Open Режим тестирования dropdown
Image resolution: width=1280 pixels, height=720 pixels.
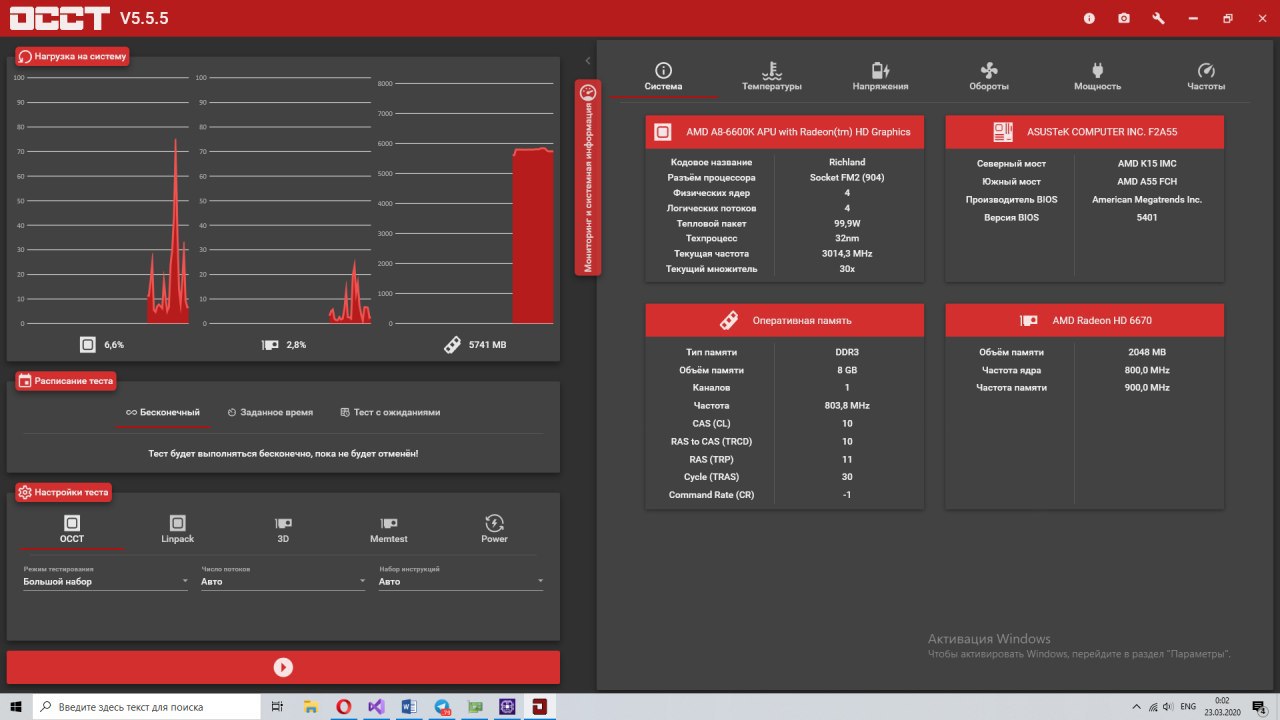(x=106, y=581)
